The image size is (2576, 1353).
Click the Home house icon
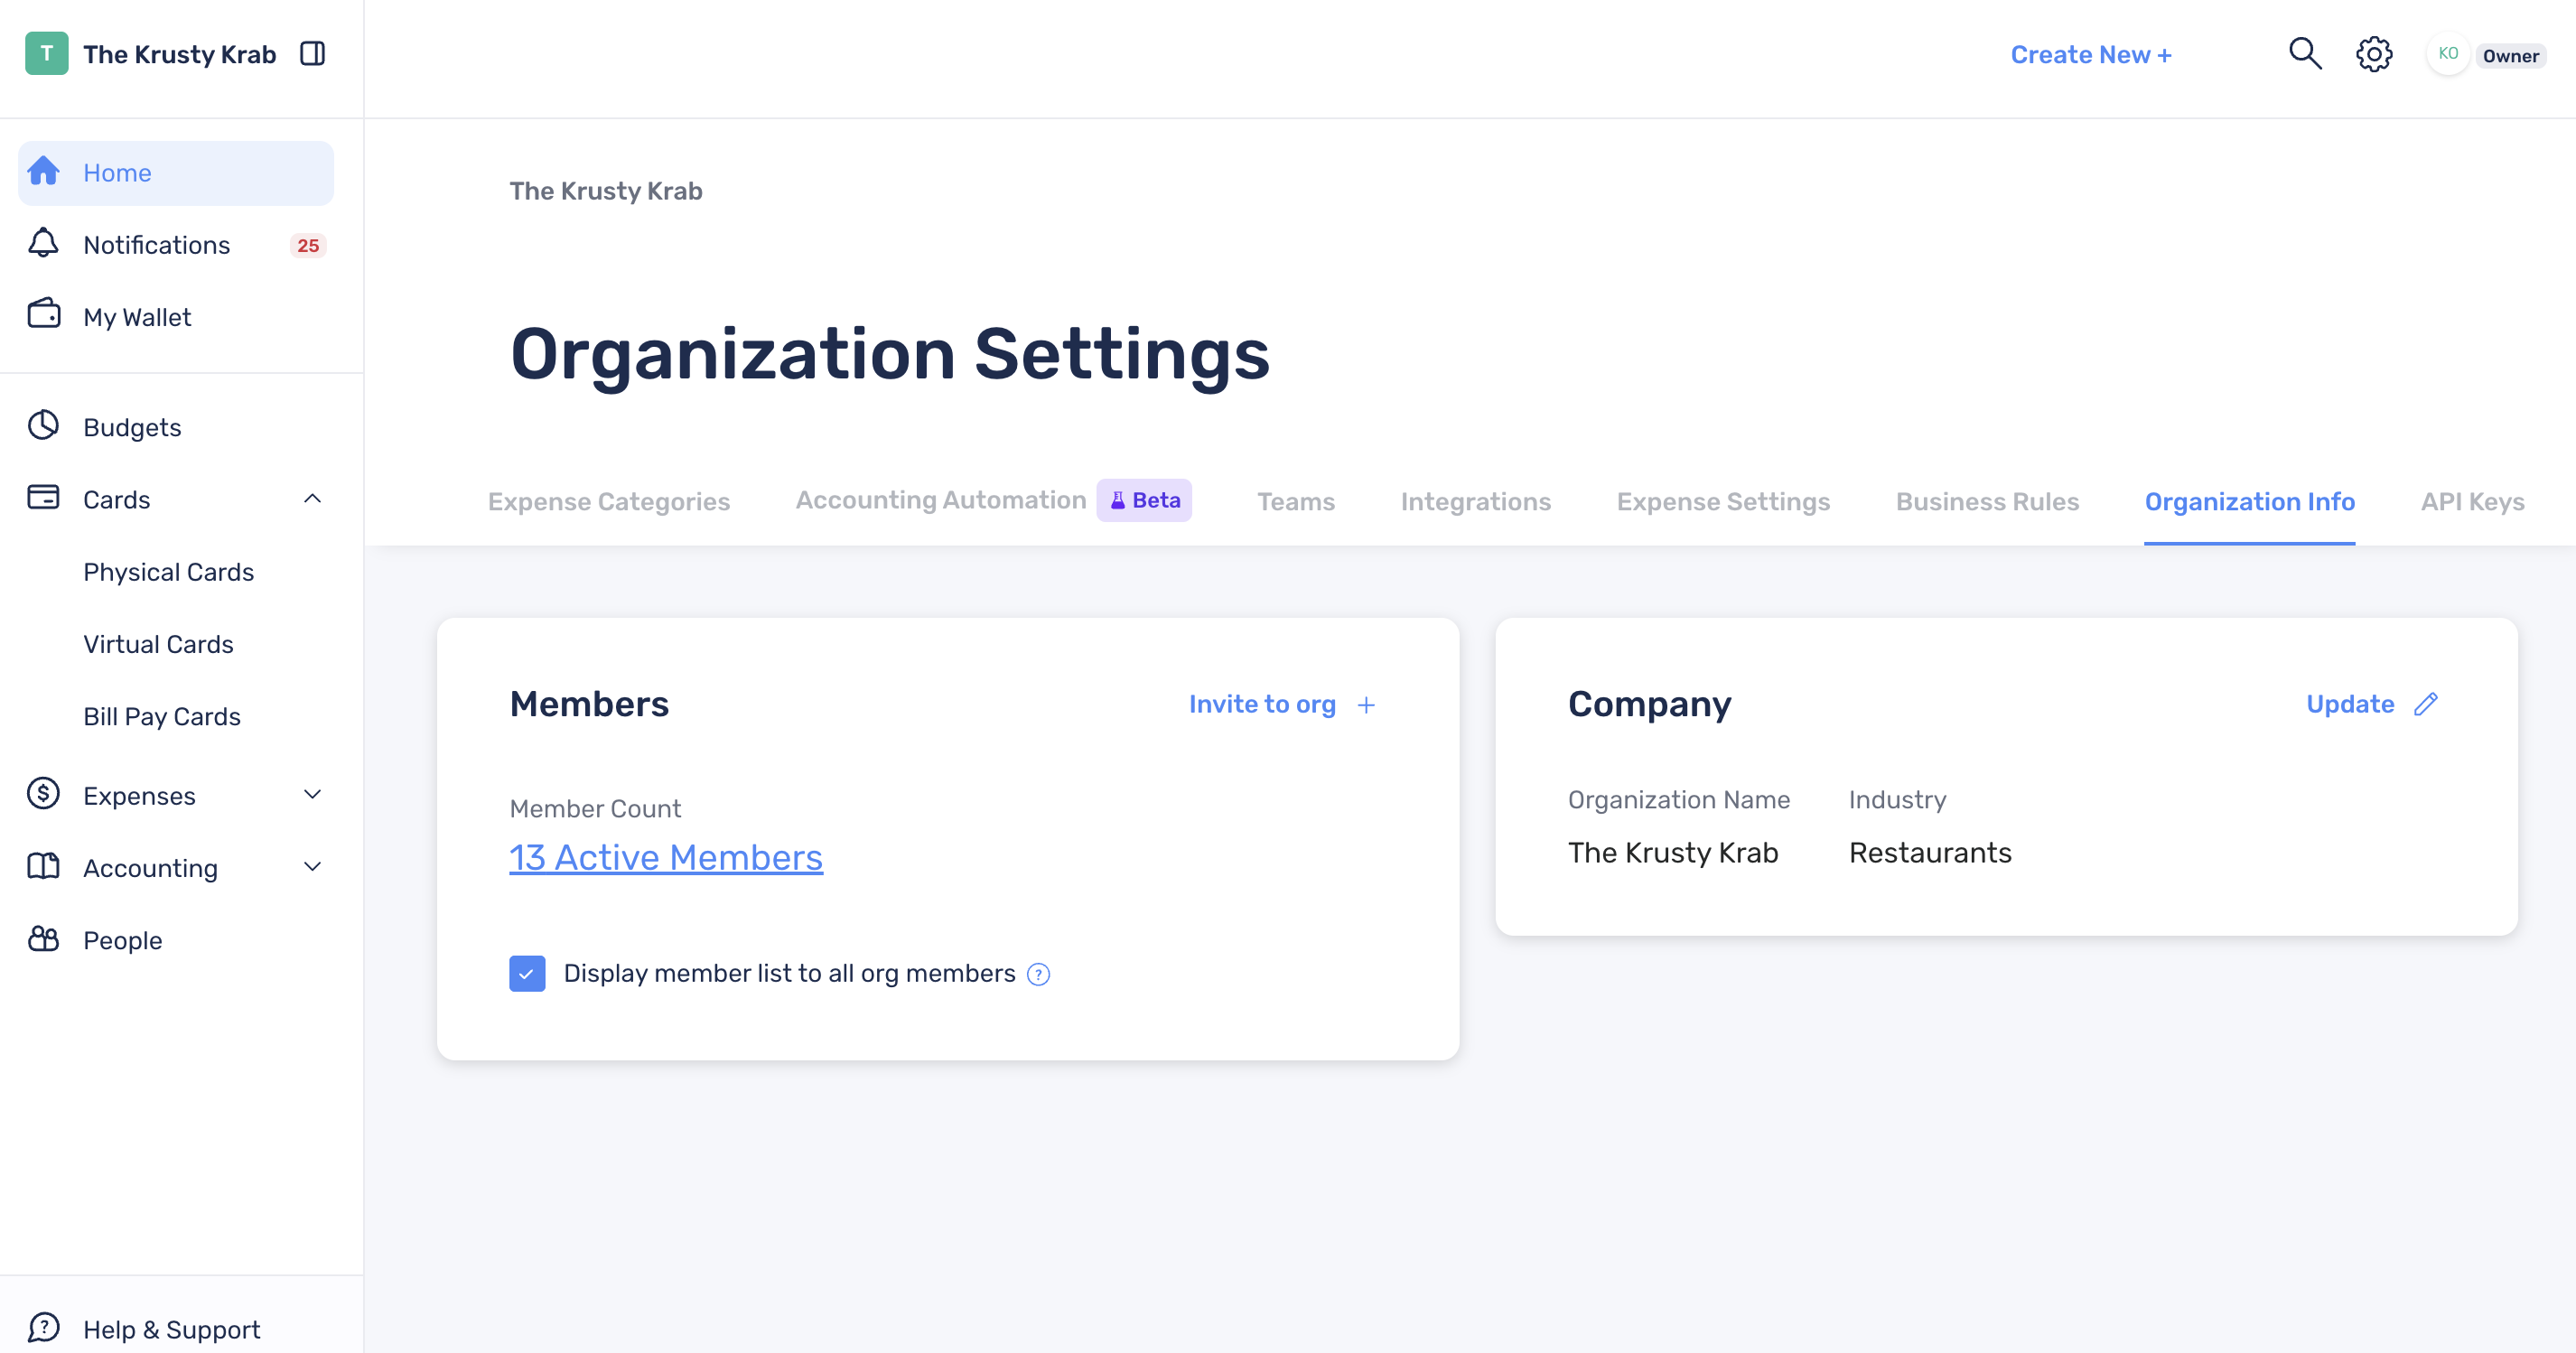(43, 172)
